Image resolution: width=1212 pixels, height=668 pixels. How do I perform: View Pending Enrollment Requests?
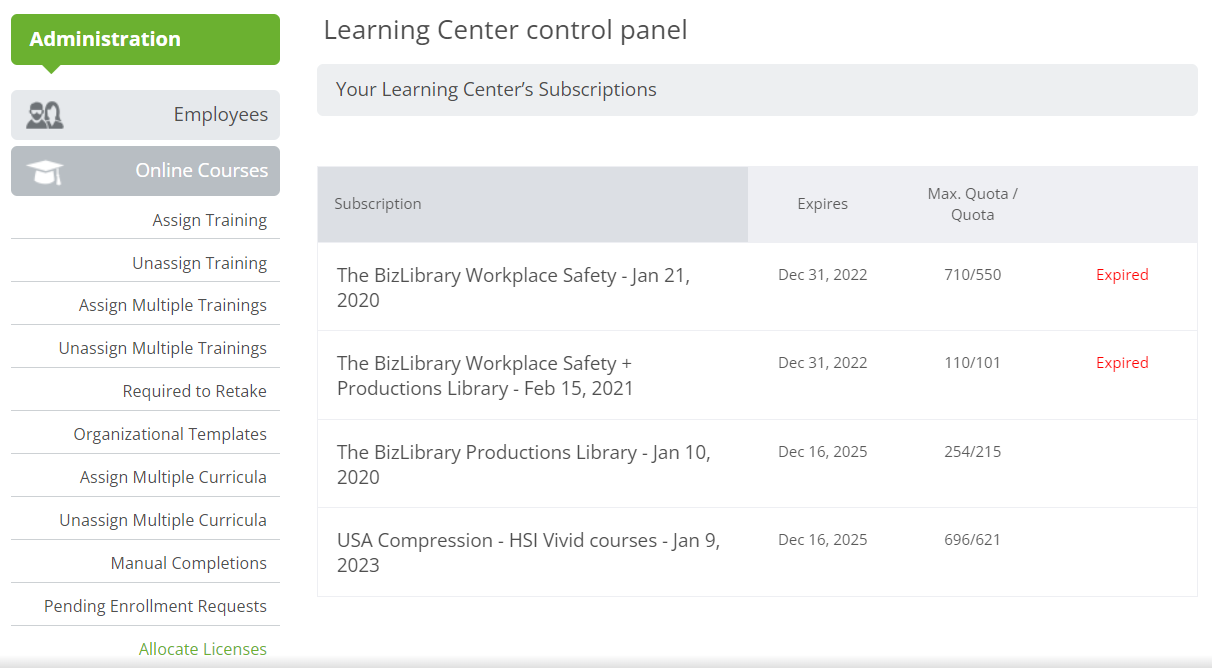(155, 606)
